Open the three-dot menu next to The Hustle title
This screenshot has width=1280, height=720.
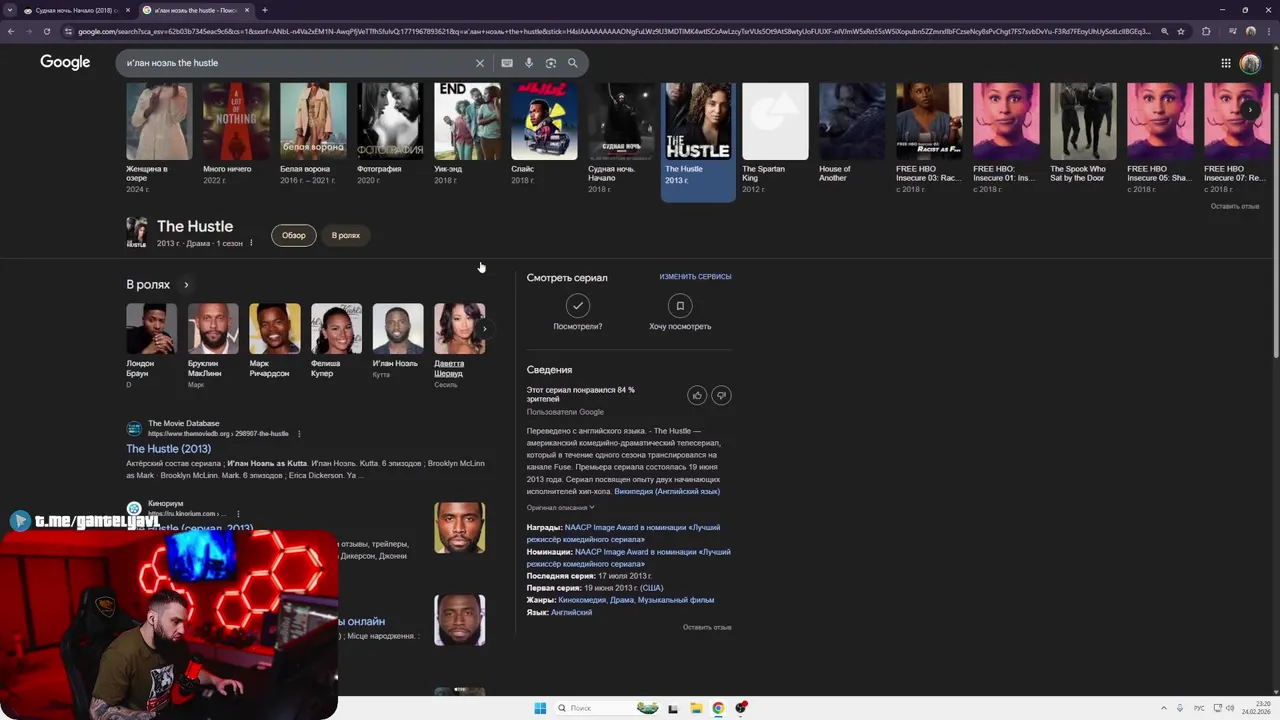(251, 243)
